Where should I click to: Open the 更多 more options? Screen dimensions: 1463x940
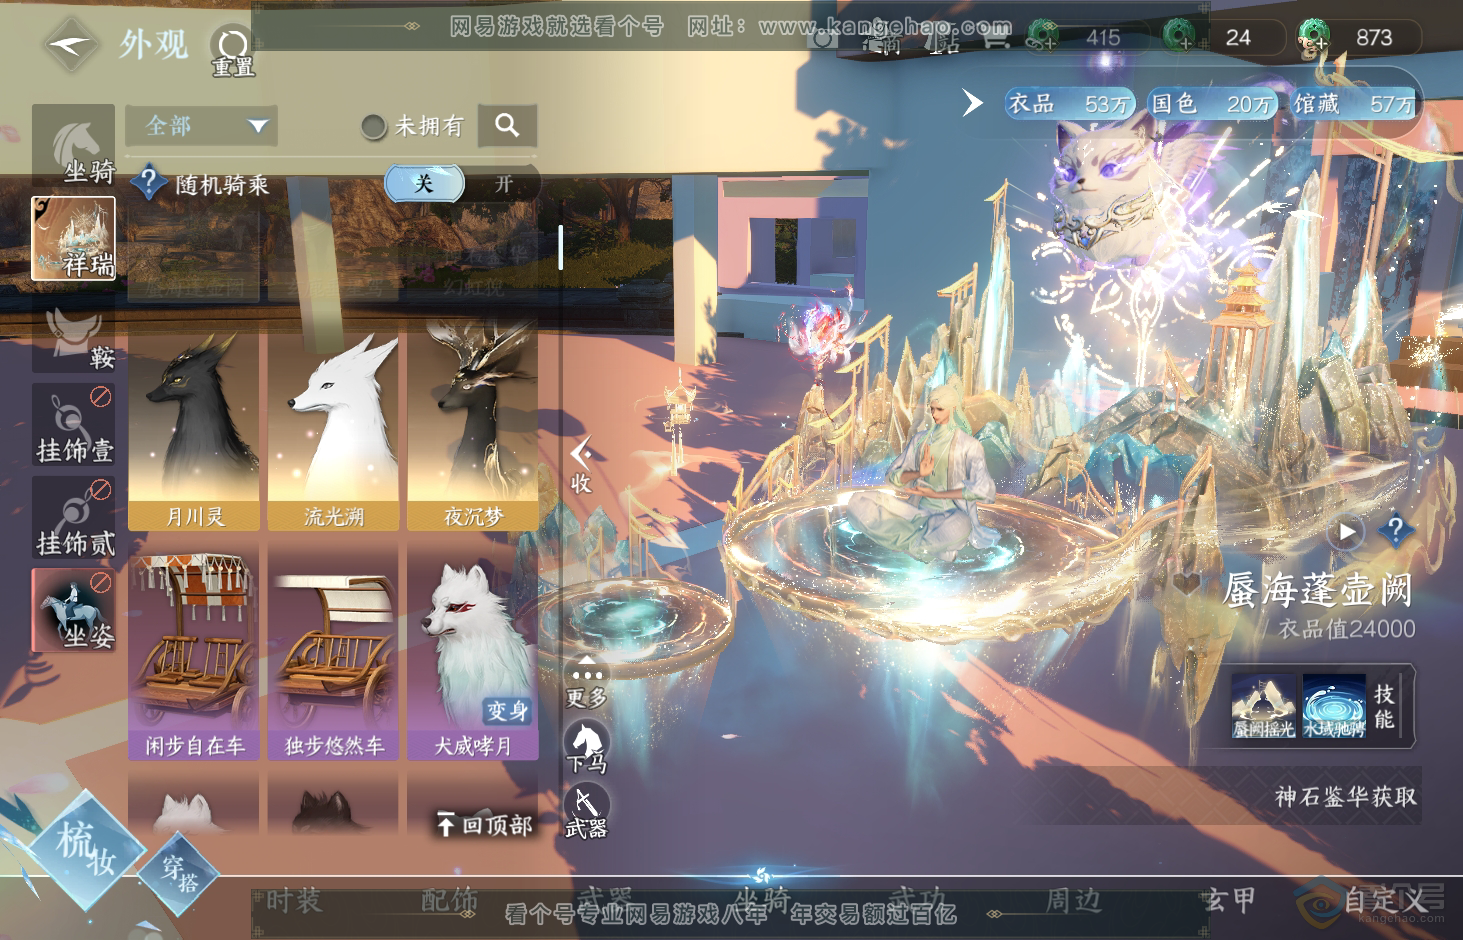click(x=586, y=683)
